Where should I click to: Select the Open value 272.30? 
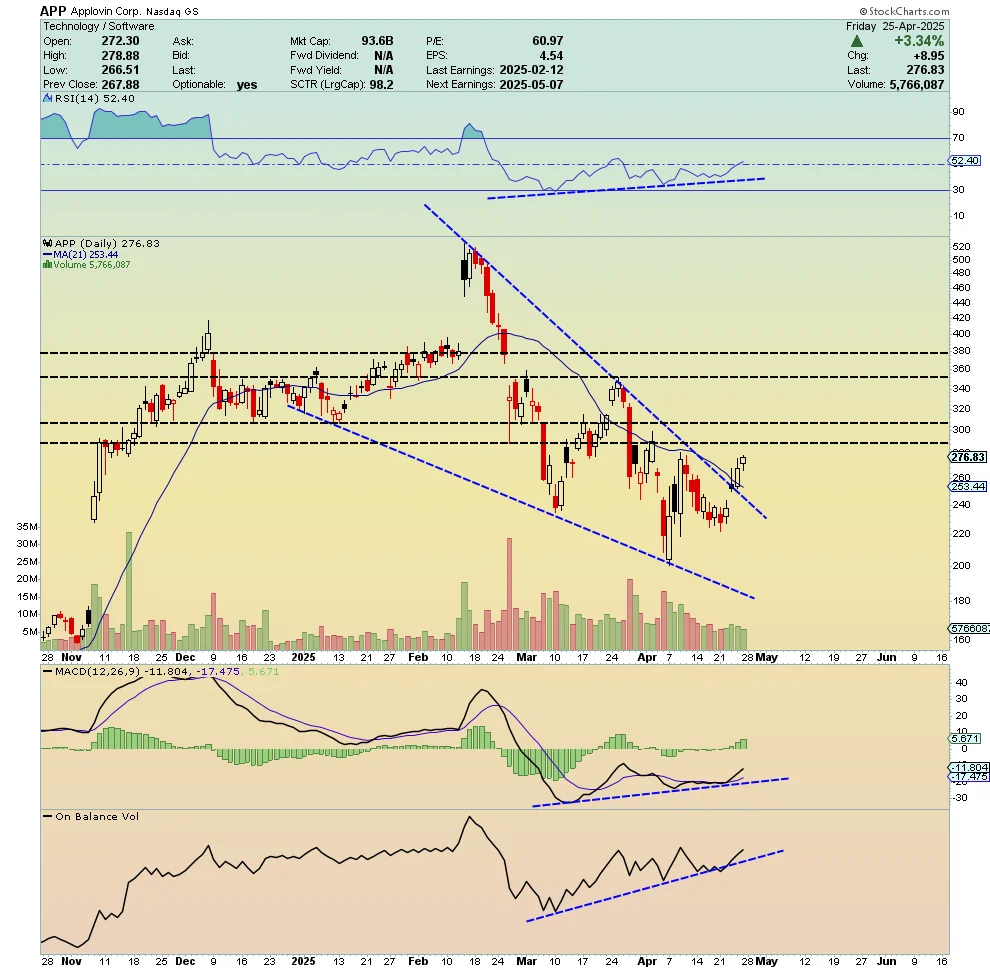[x=121, y=41]
